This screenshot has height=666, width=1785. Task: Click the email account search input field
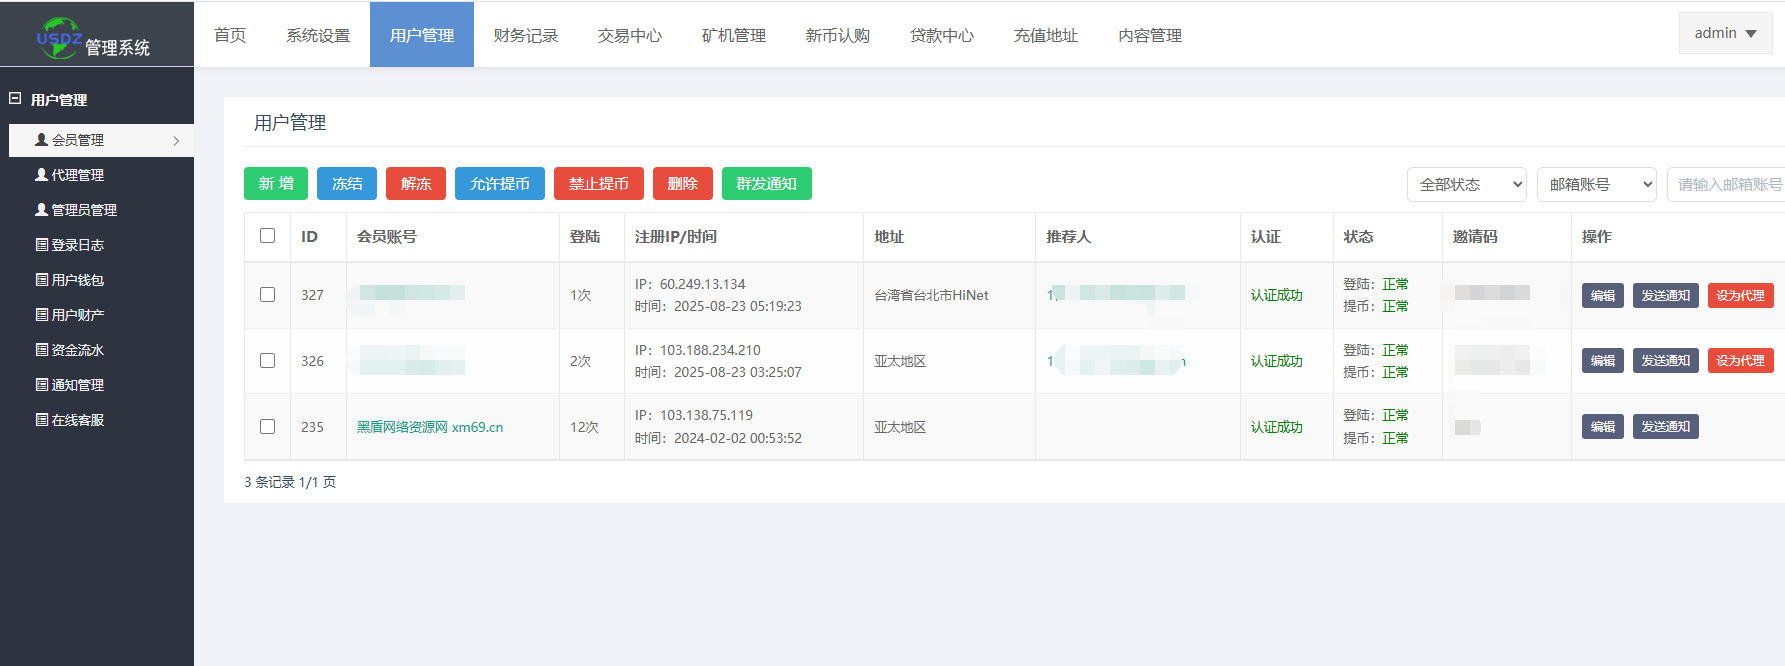[x=1728, y=184]
